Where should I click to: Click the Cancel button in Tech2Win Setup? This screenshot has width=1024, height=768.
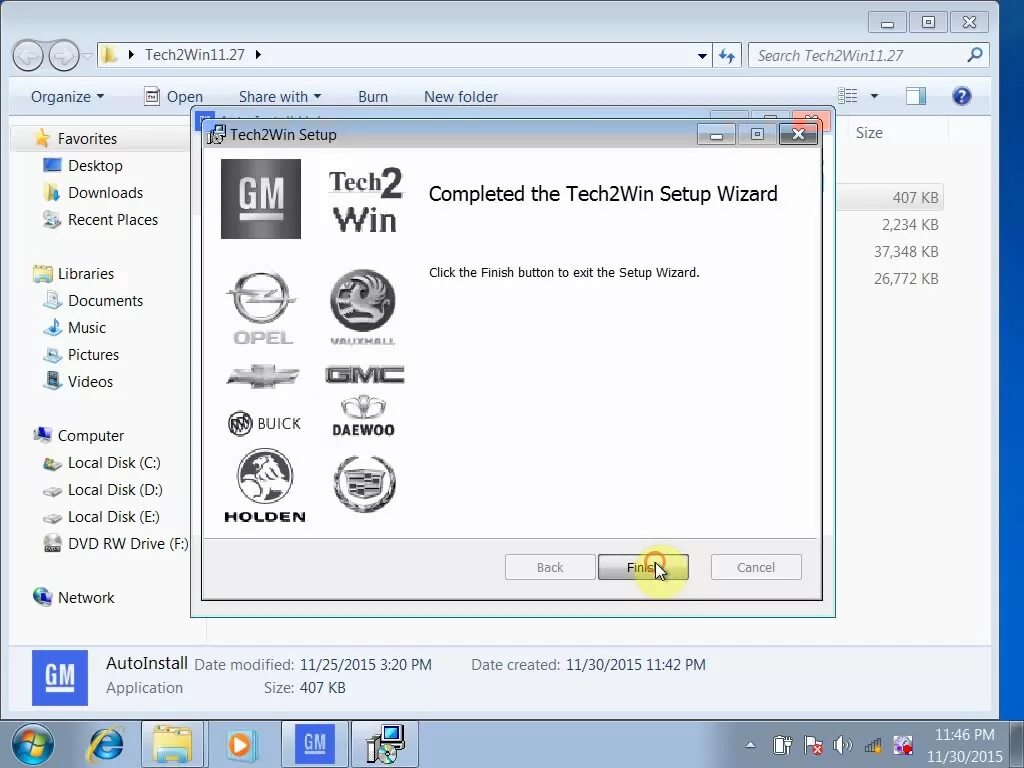tap(756, 567)
